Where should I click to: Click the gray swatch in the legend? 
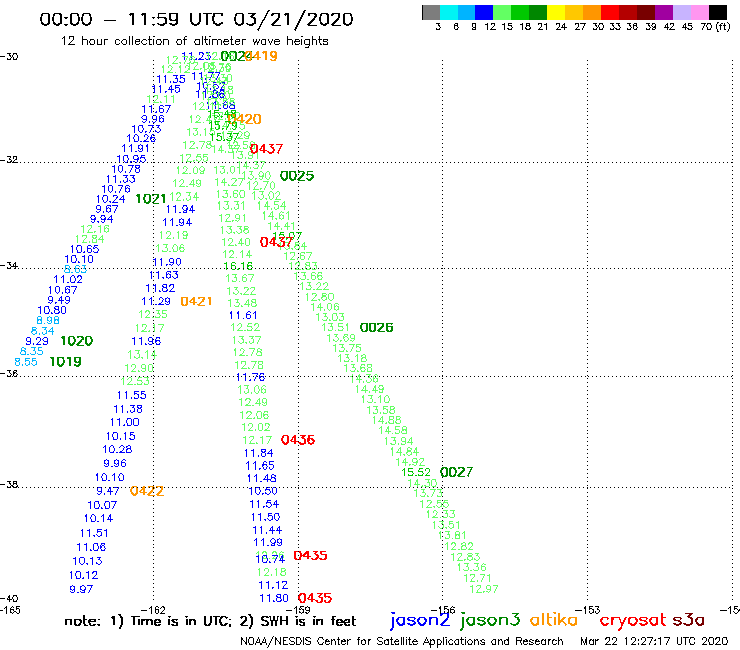click(431, 12)
